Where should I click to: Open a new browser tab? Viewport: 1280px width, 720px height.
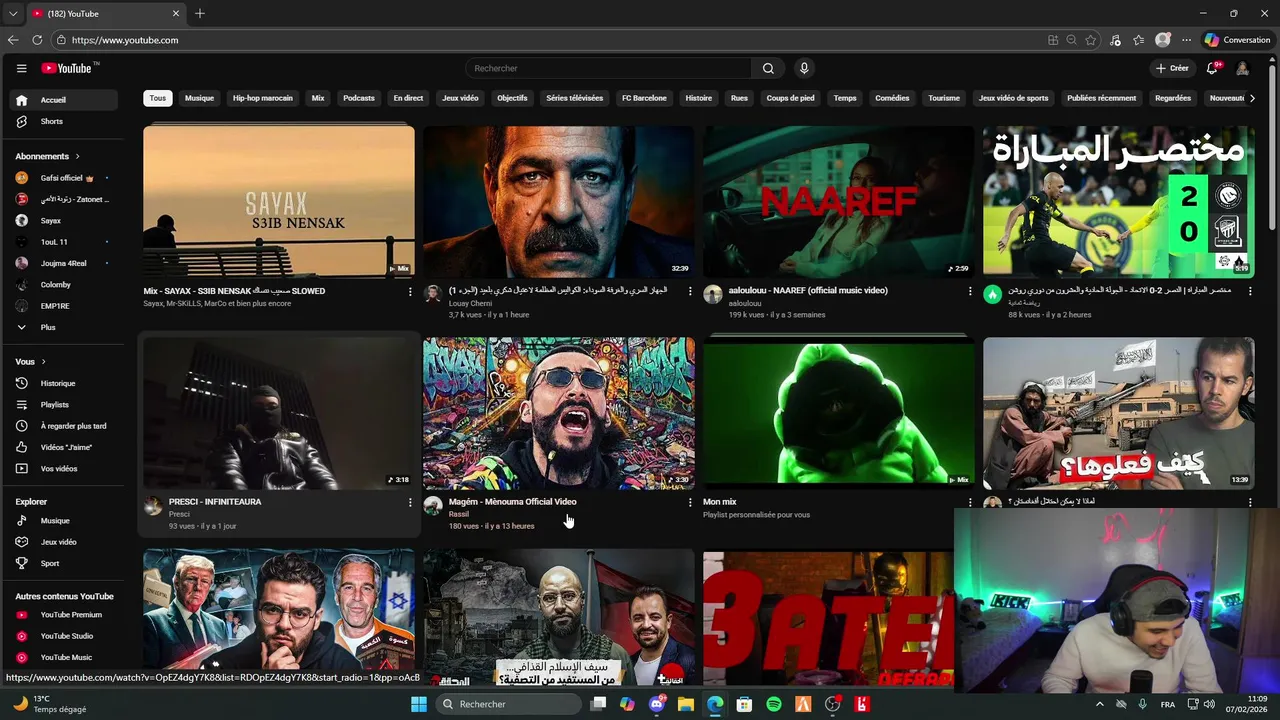200,13
